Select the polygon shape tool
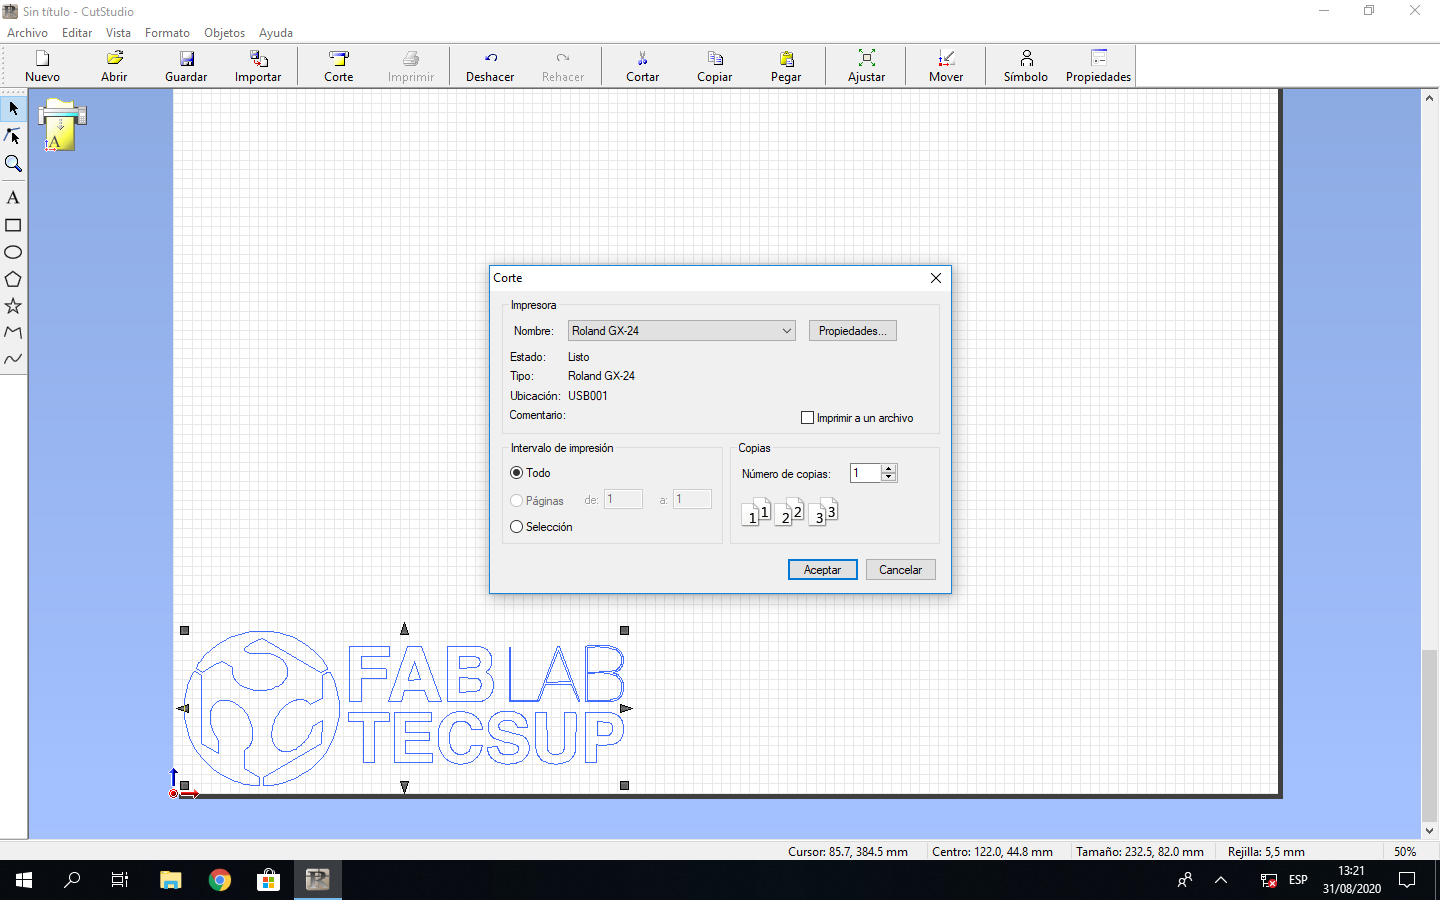Image resolution: width=1440 pixels, height=900 pixels. click(13, 279)
